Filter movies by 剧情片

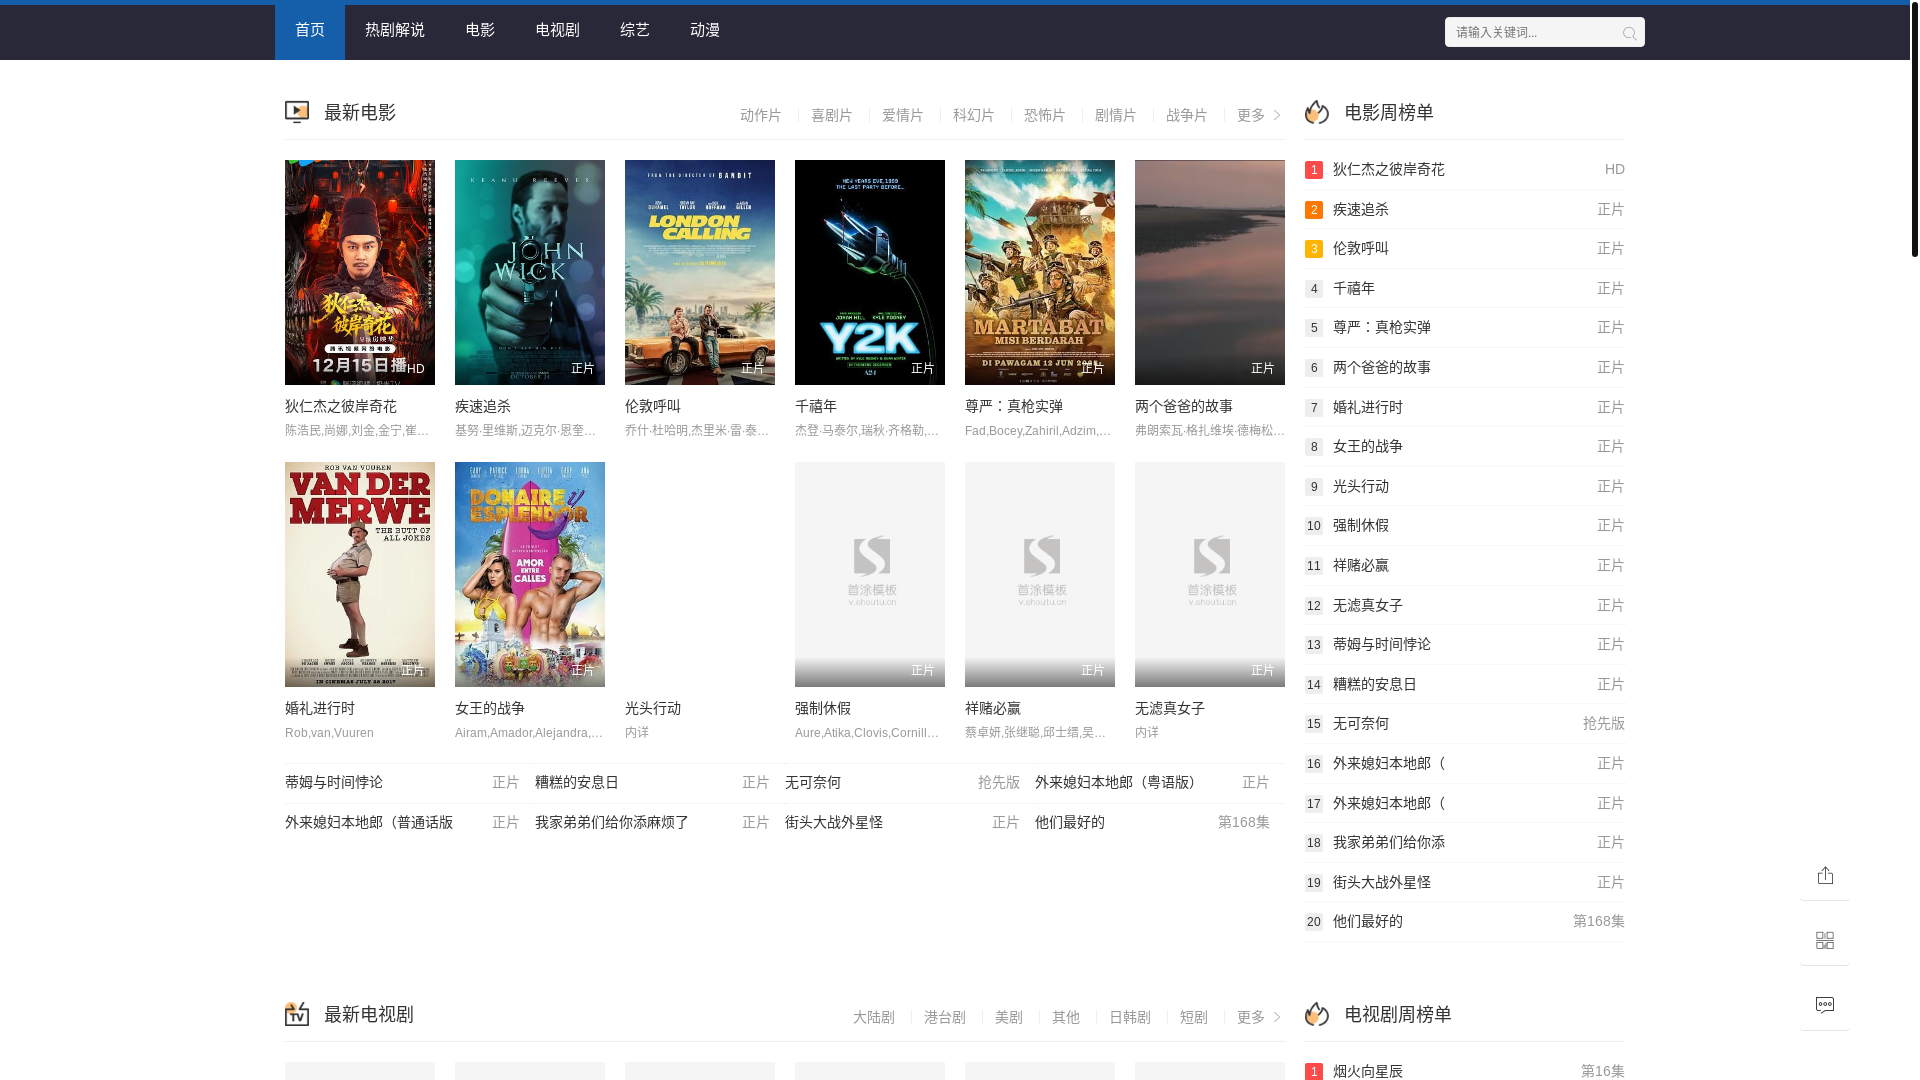coord(1116,115)
